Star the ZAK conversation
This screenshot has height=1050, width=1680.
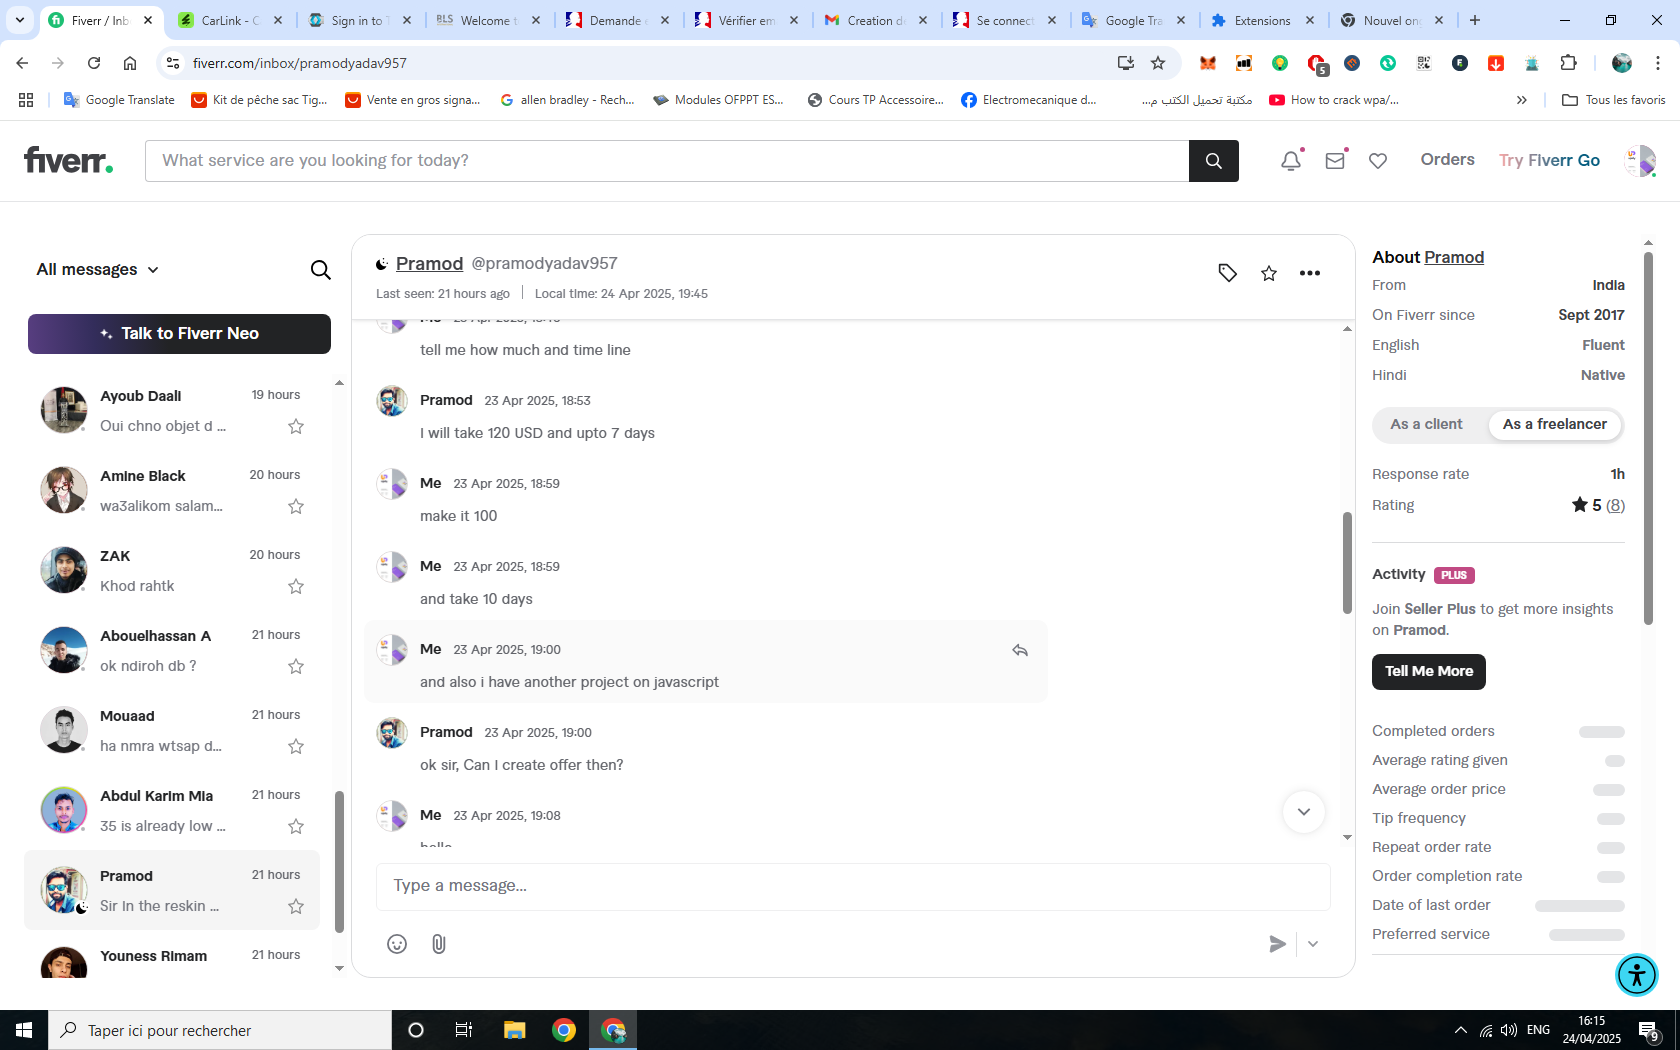pos(296,586)
